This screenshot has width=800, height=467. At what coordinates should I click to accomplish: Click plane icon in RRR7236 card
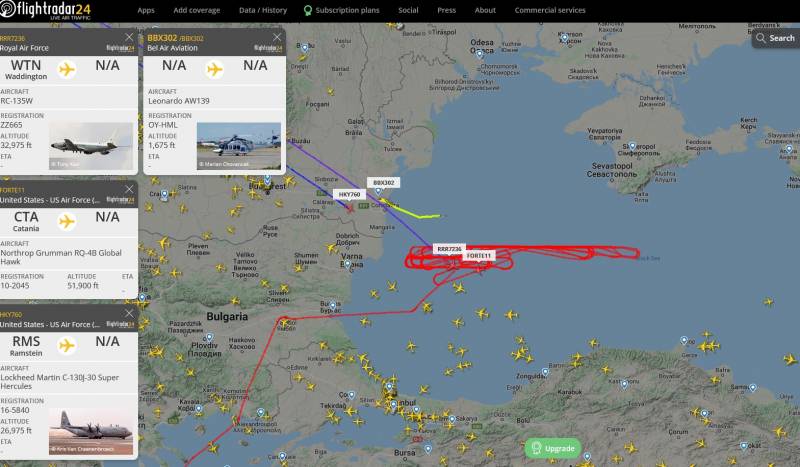67,69
